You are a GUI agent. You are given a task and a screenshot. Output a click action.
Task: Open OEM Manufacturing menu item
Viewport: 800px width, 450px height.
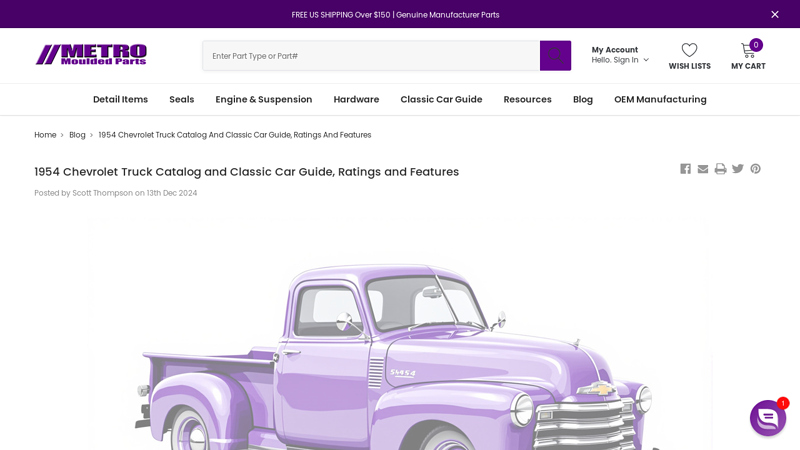(660, 99)
